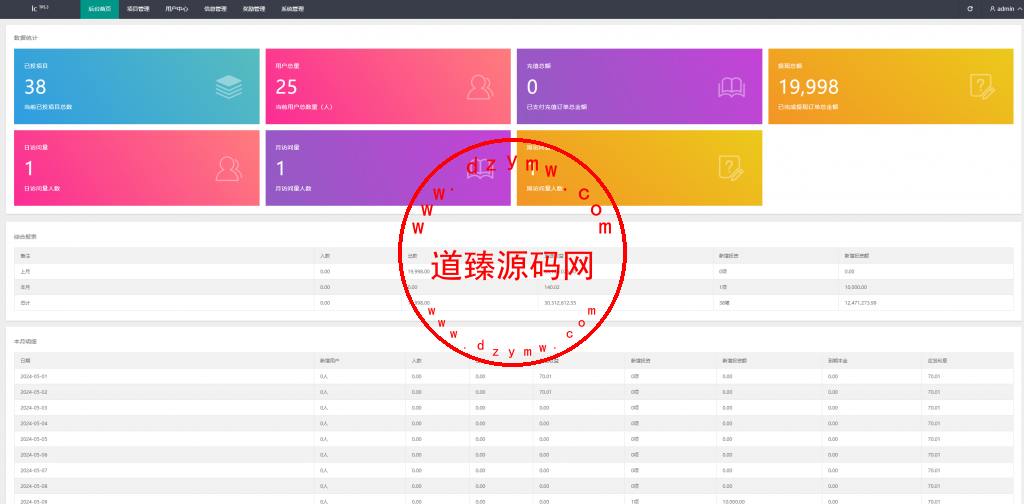The height and width of the screenshot is (504, 1024).
Task: Select the 已投项目 card showing 38
Action: (x=136, y=86)
